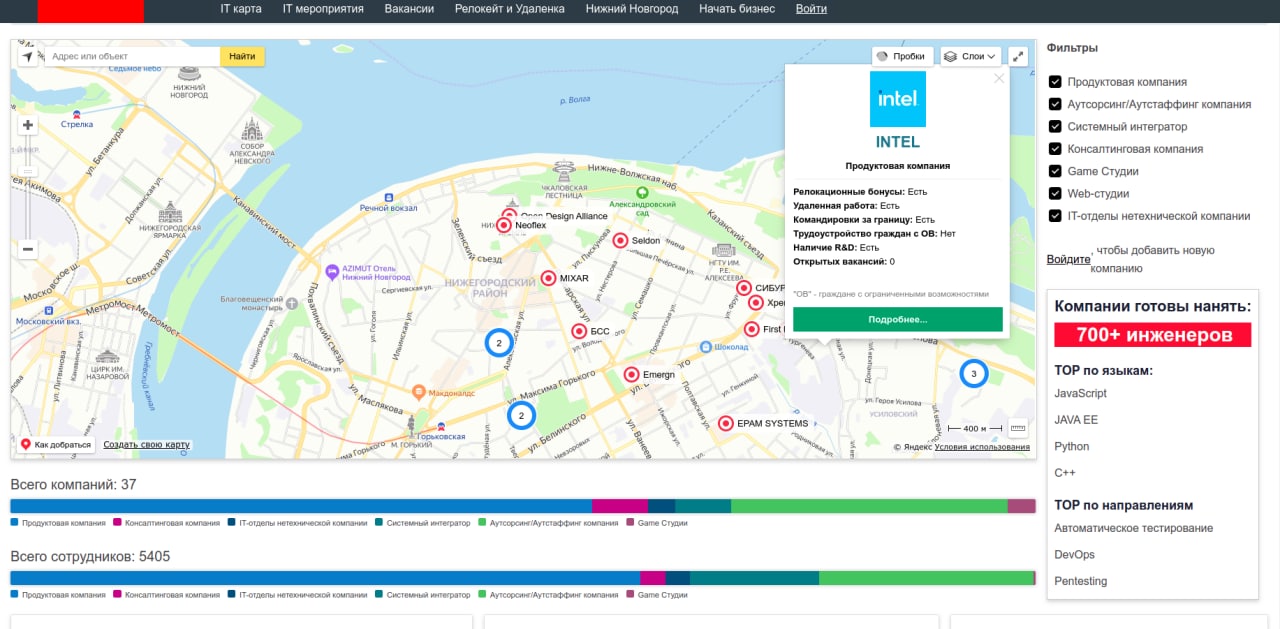The width and height of the screenshot is (1280, 629).
Task: Open the Слои layers dropdown
Action: tap(971, 57)
